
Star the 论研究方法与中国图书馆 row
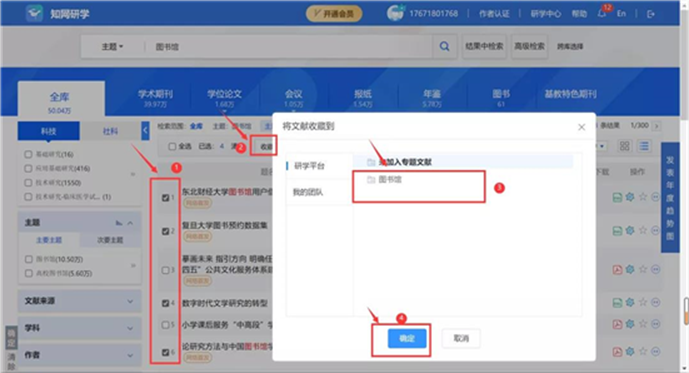point(643,351)
